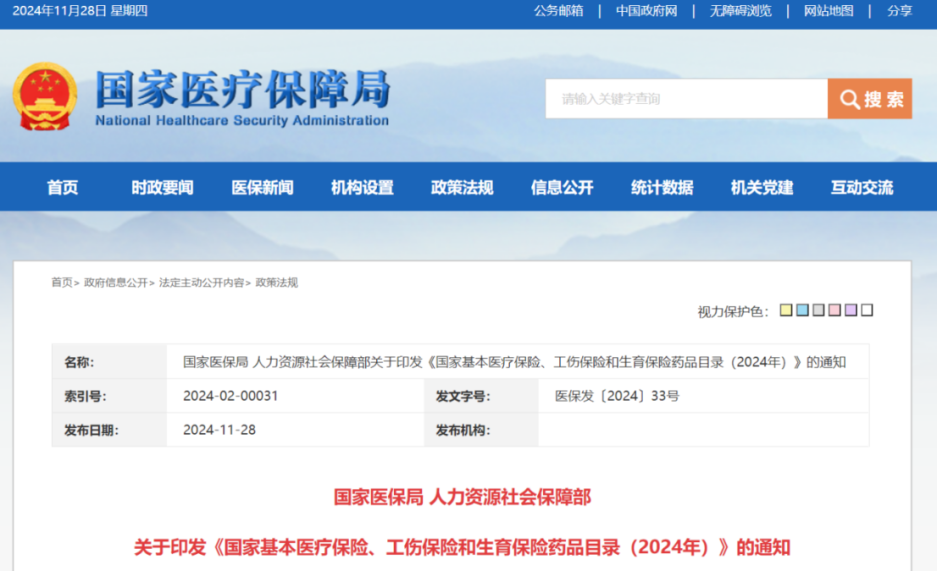The height and width of the screenshot is (571, 937).
Task: Select the yellow eye-protection color
Action: (x=786, y=310)
